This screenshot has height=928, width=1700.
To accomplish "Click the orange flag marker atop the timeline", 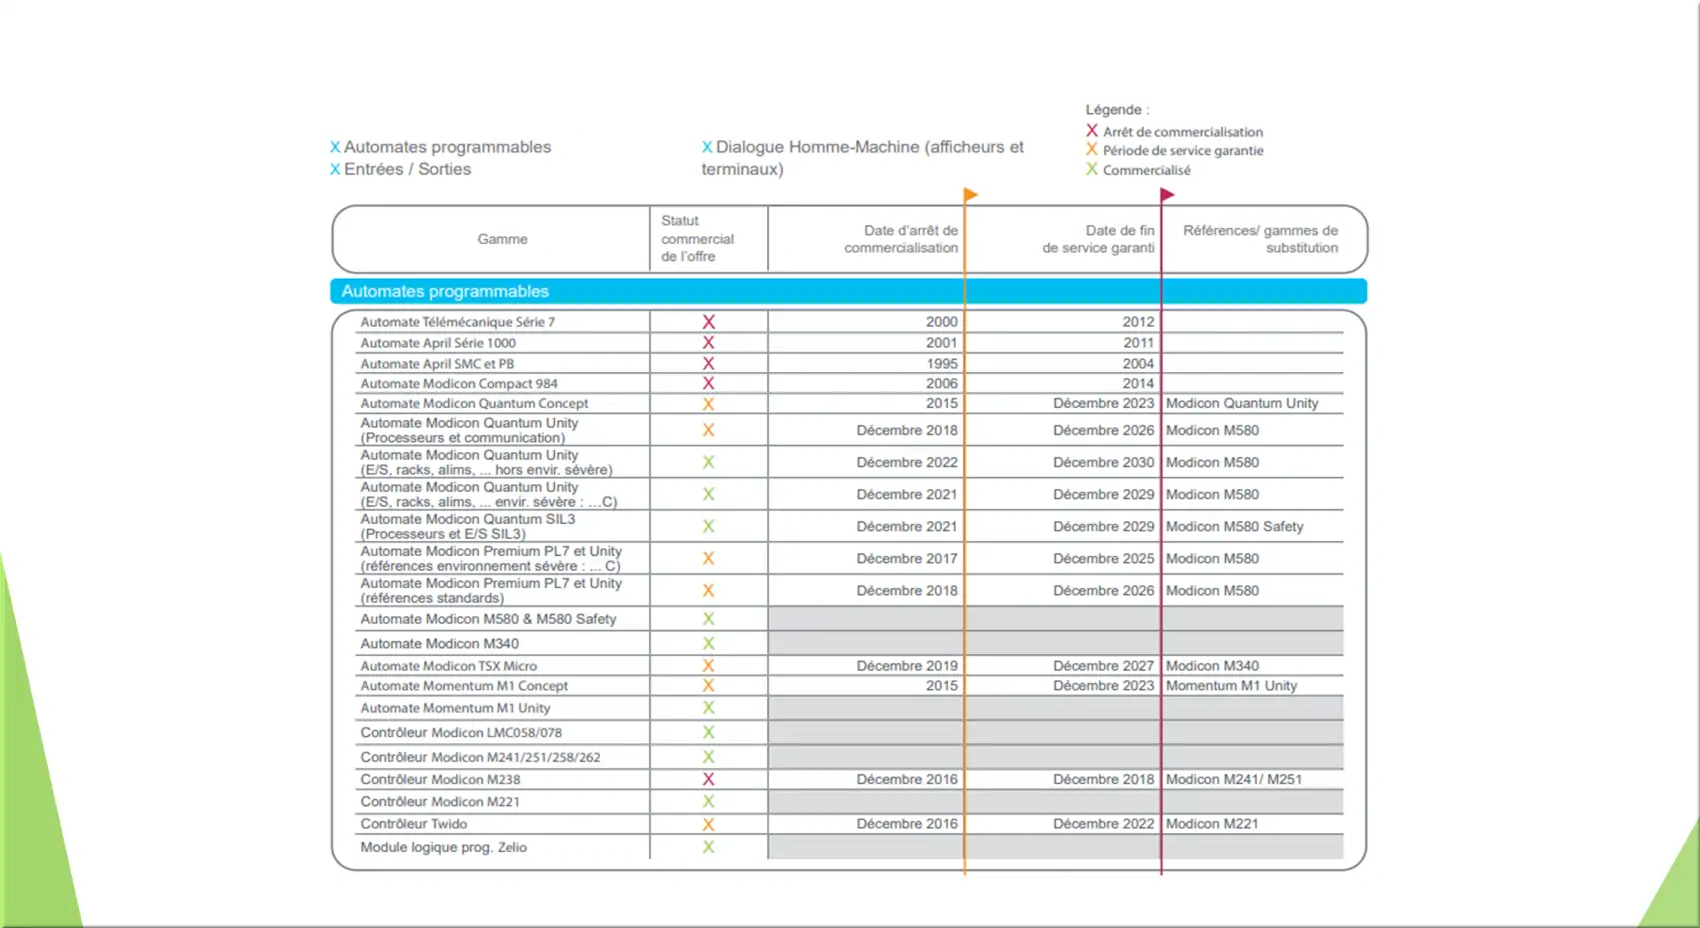I will (970, 195).
